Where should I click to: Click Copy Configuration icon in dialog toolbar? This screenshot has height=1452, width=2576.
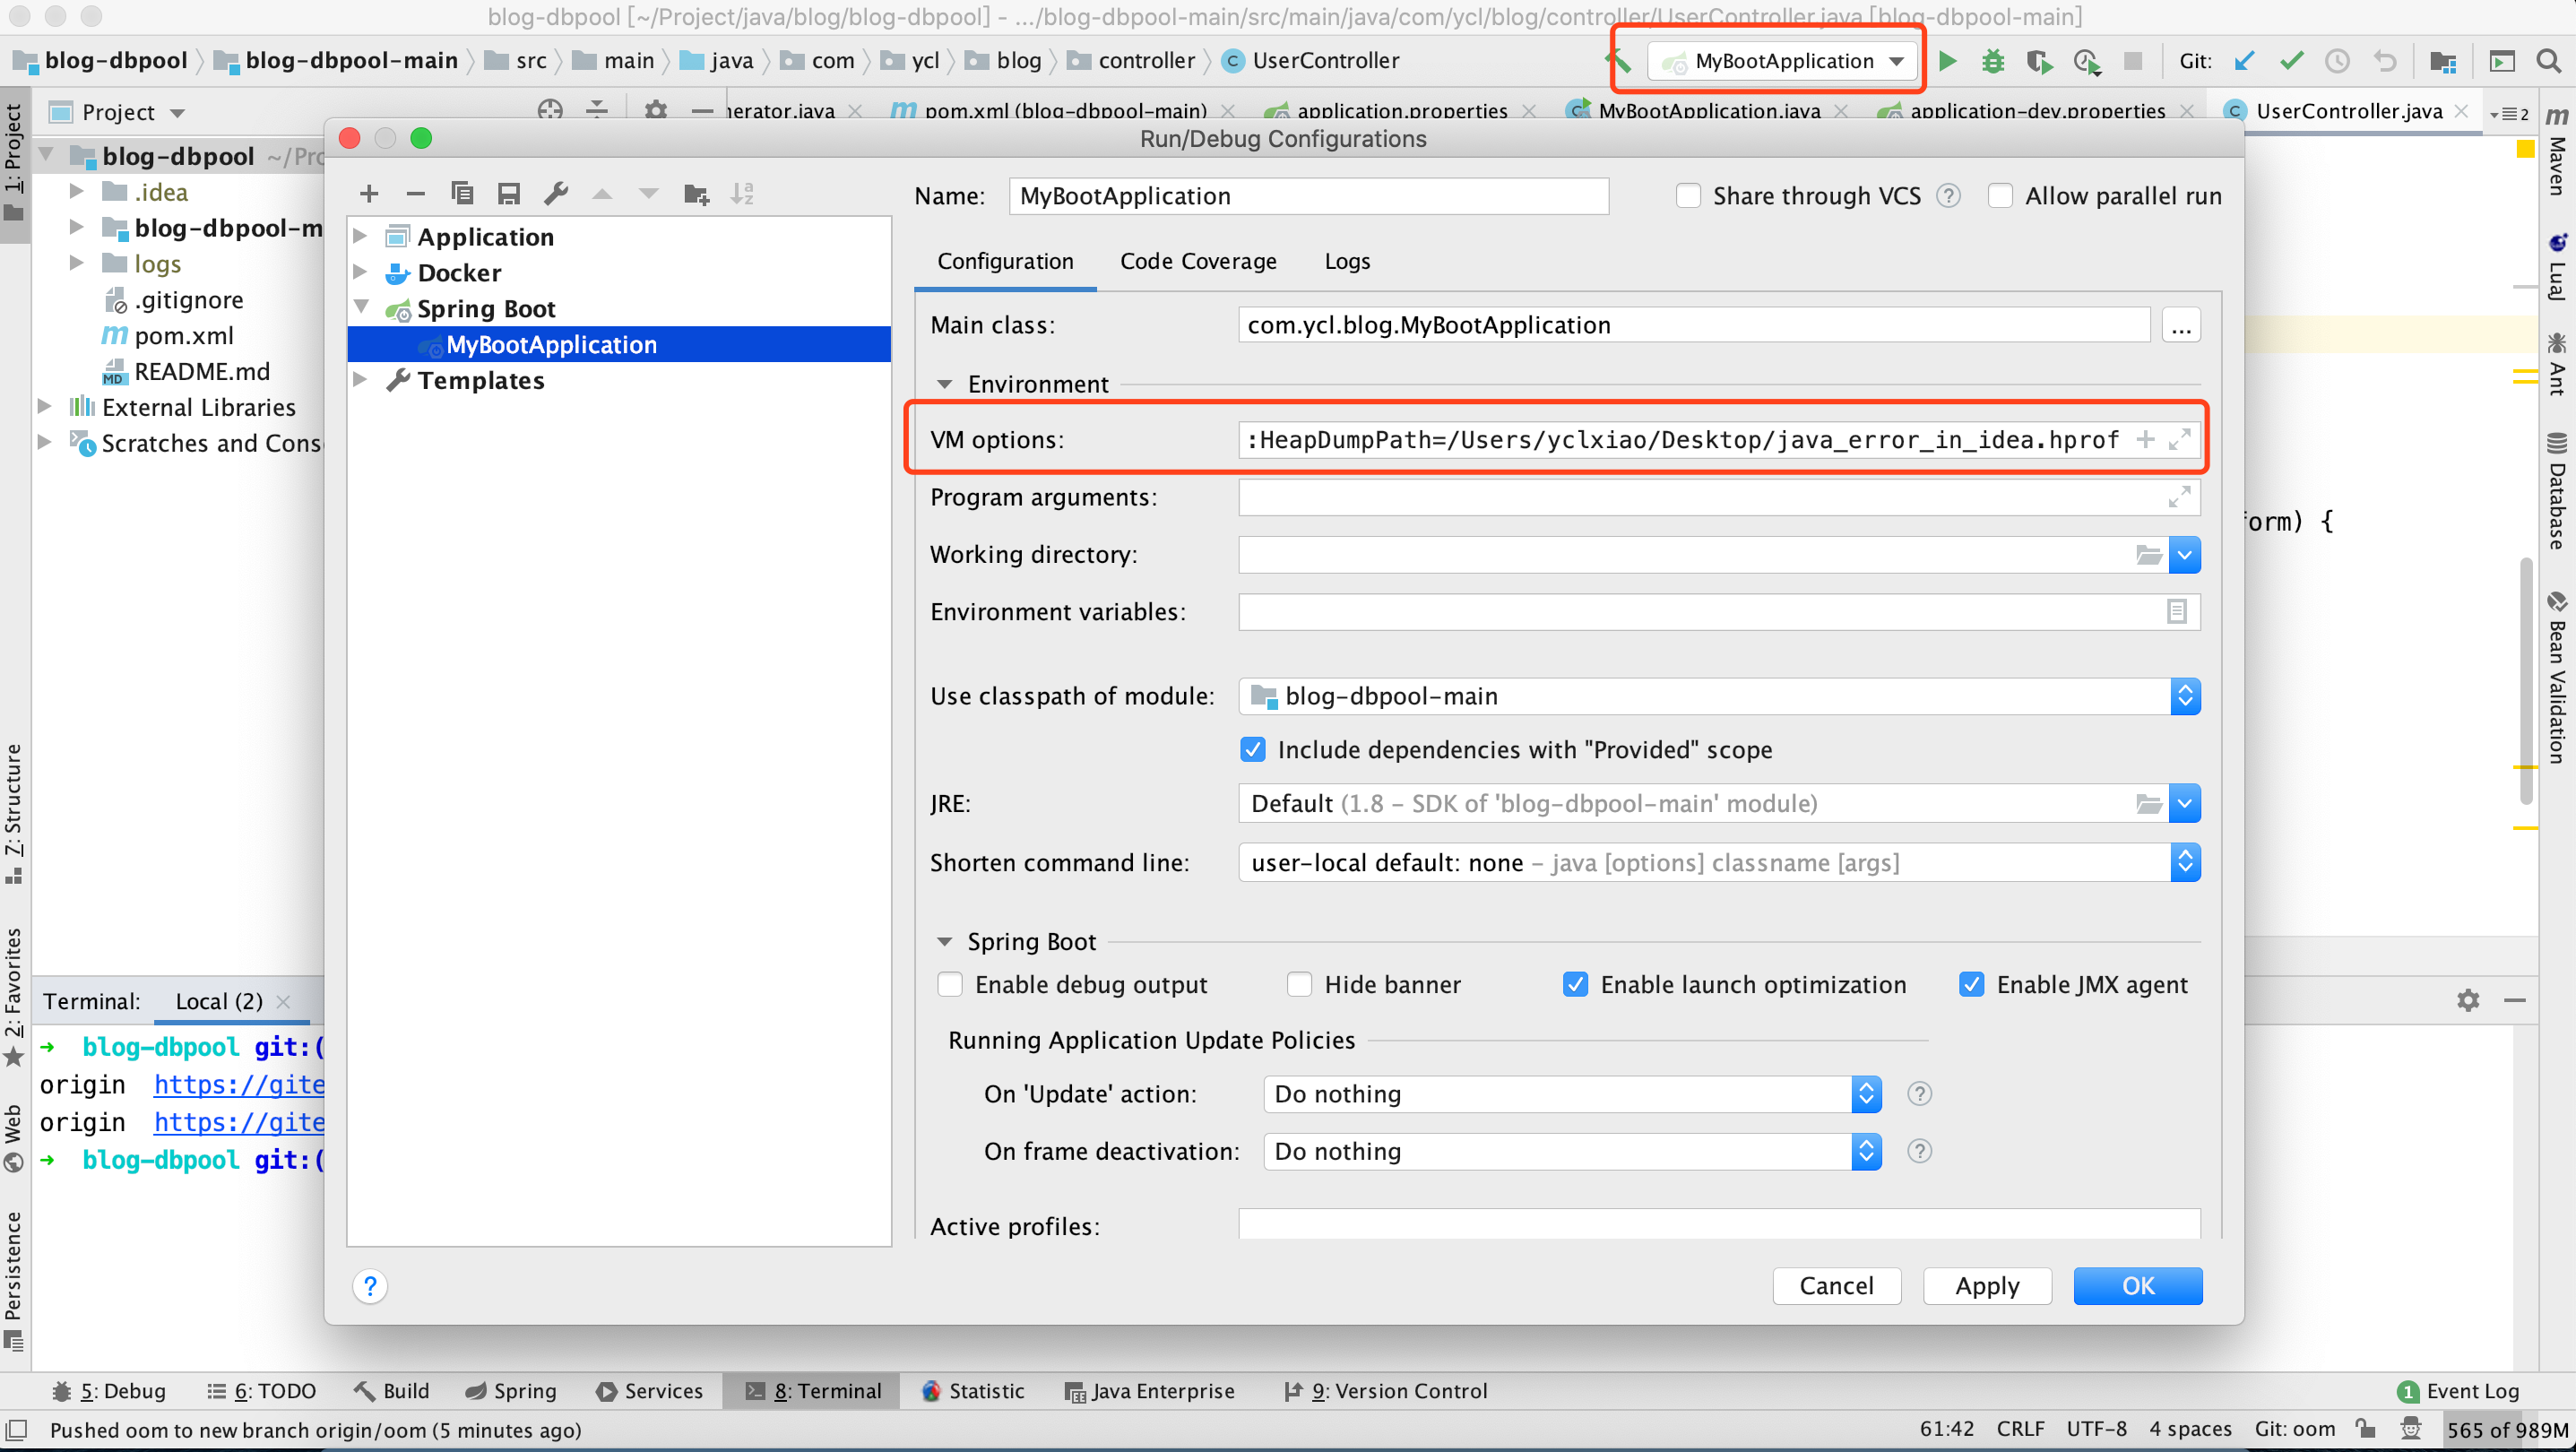click(x=462, y=194)
